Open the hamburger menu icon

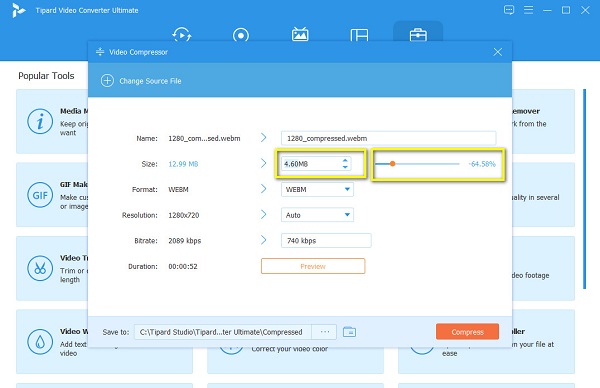[528, 10]
